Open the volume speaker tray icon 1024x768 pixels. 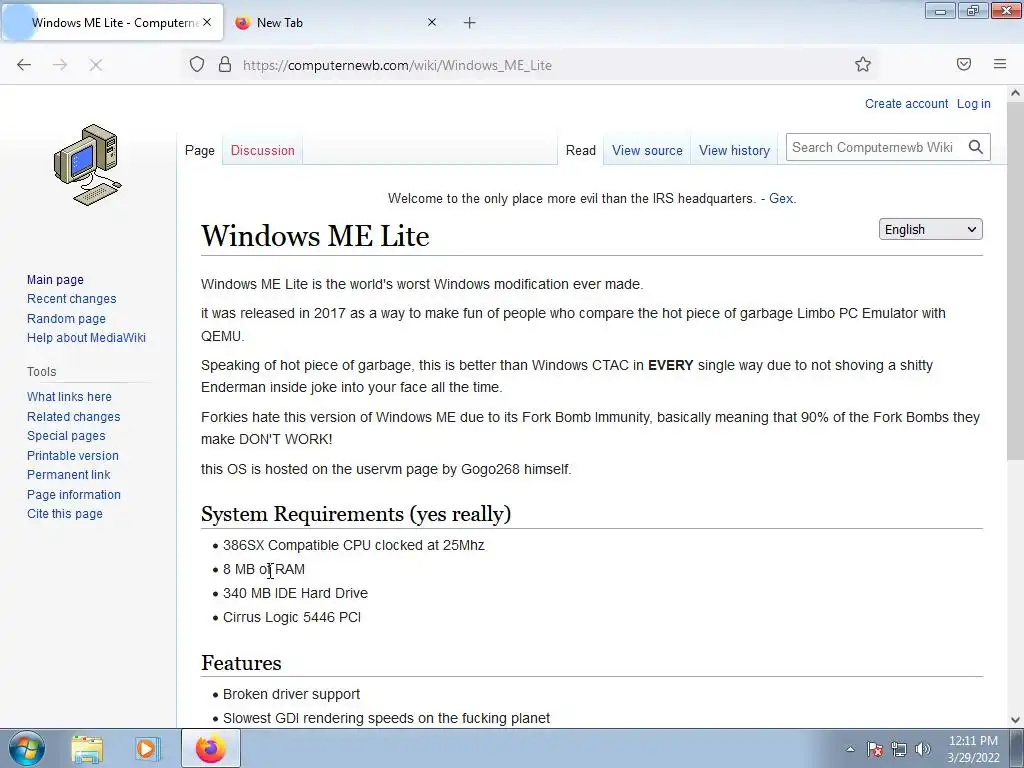point(923,750)
